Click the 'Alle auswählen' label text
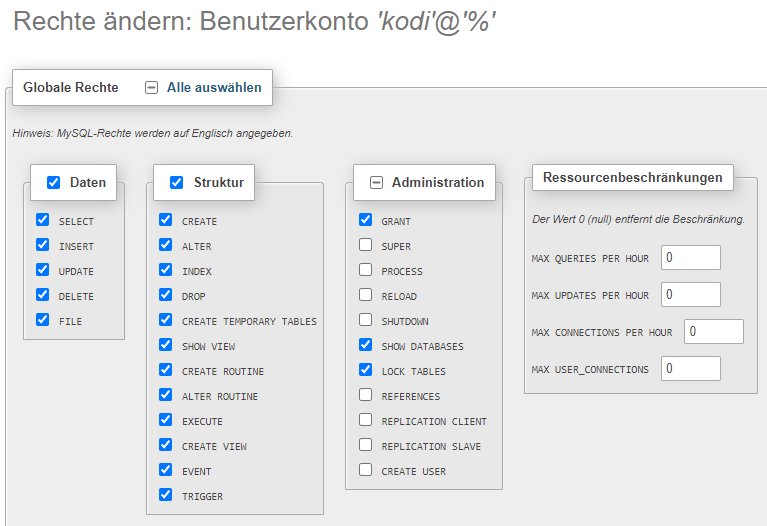 pos(214,88)
